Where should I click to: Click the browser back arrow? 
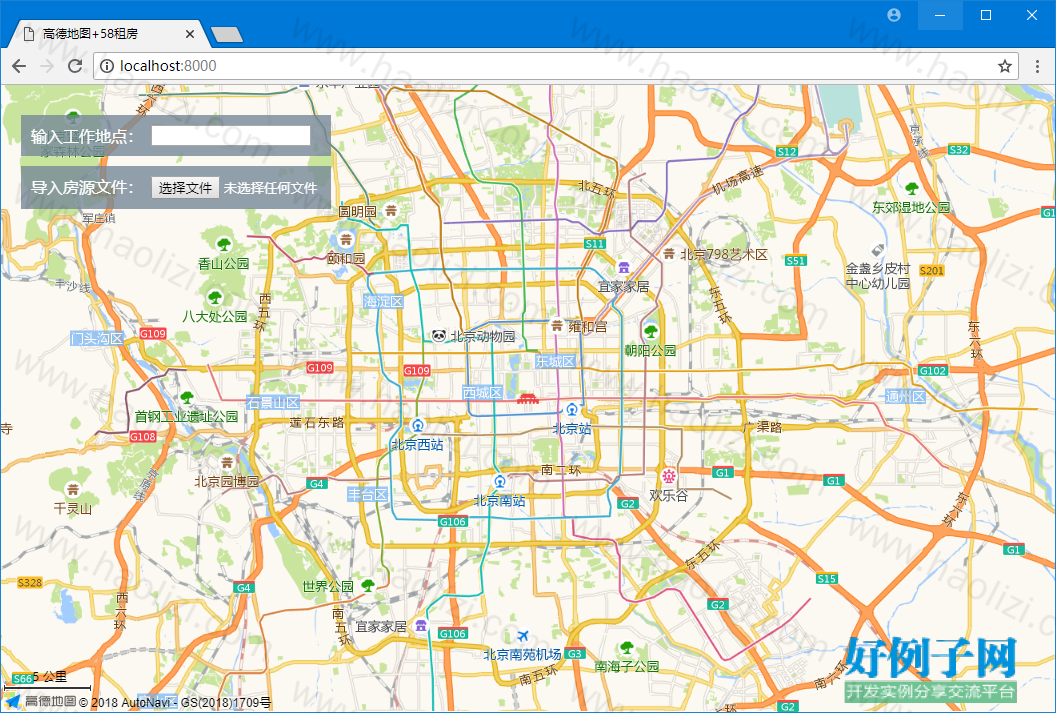tap(19, 66)
